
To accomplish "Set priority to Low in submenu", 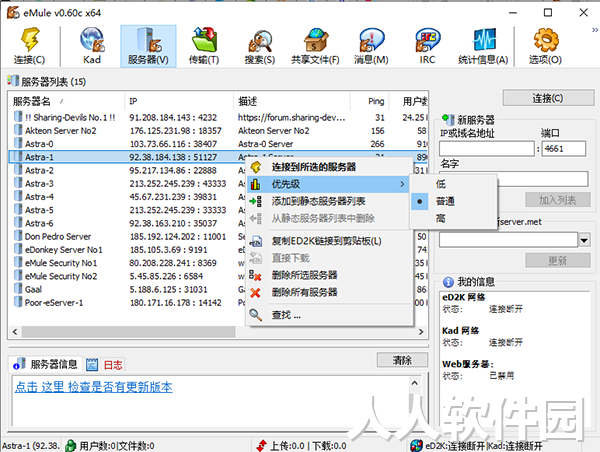I will click(x=454, y=184).
